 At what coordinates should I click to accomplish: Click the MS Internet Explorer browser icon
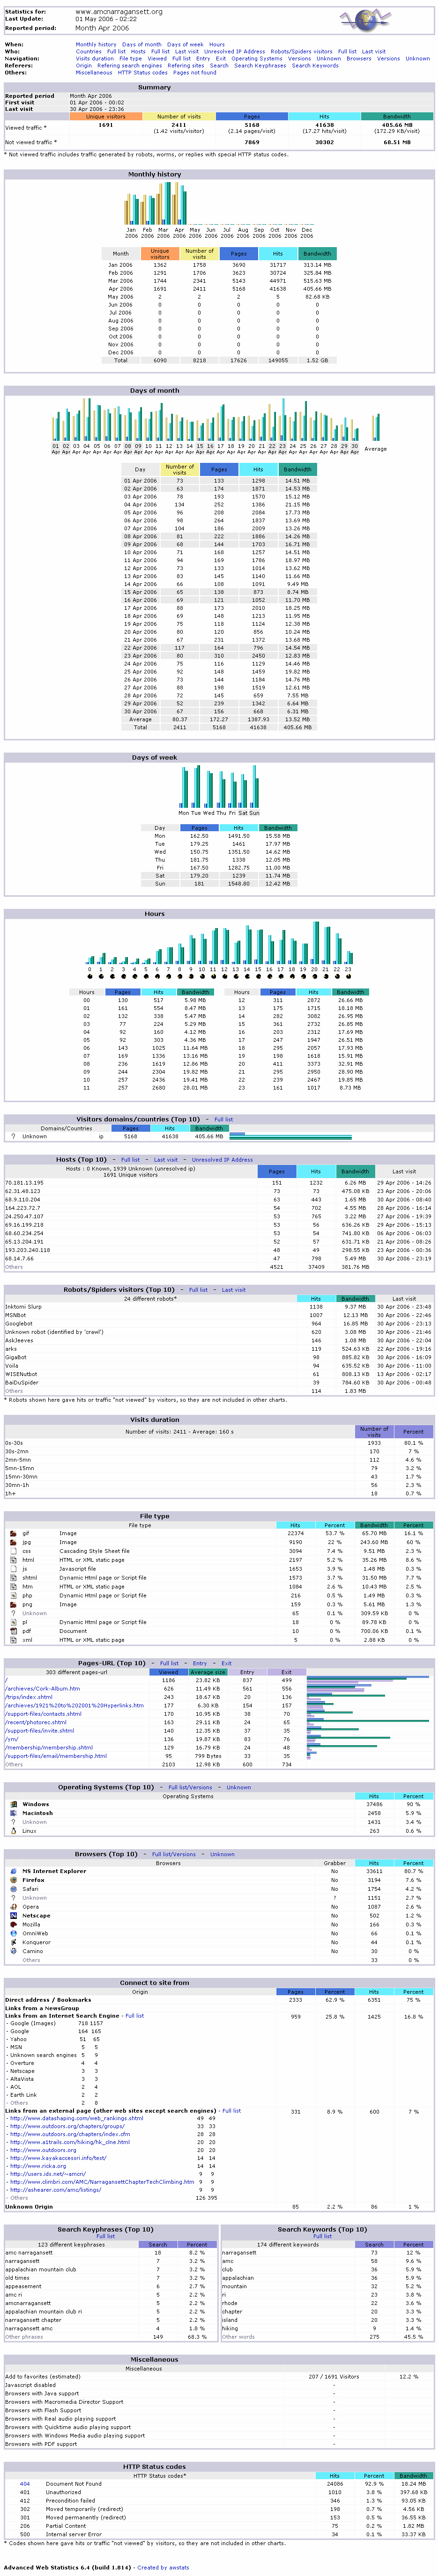point(12,1871)
